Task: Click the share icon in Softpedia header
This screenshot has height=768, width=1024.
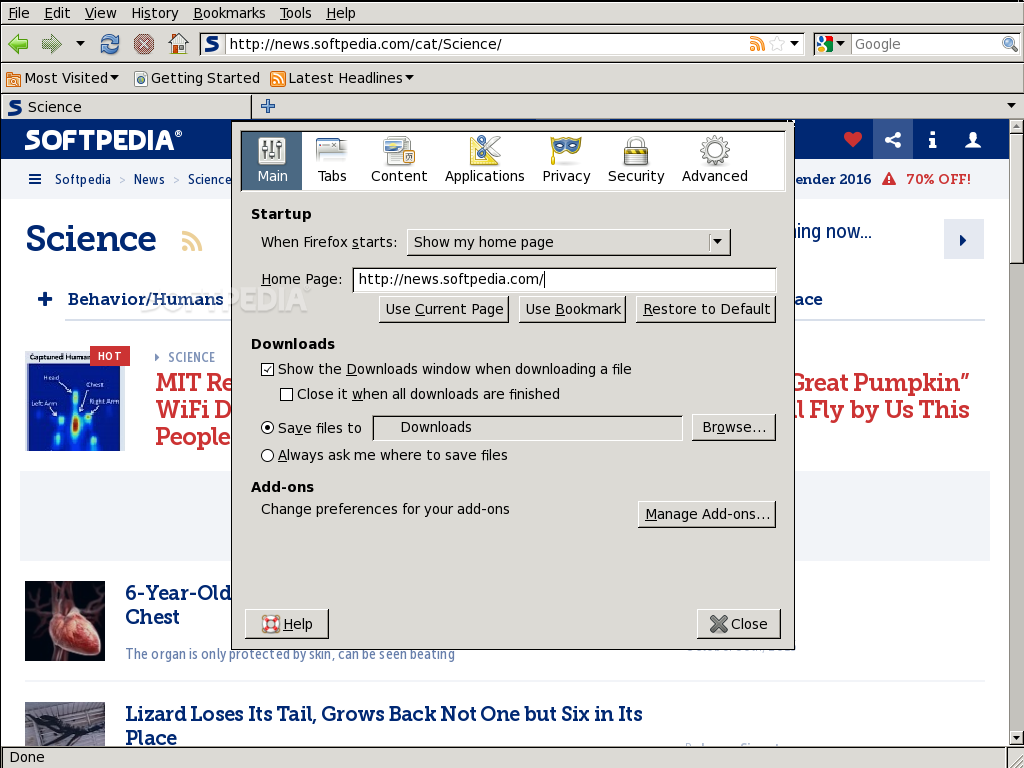Action: point(893,140)
